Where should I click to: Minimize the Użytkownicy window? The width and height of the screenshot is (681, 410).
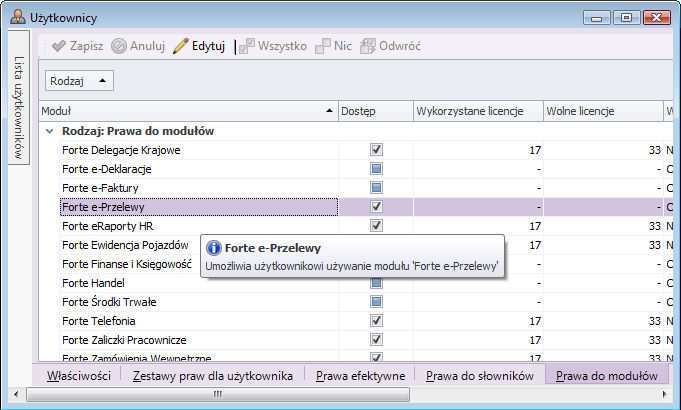[x=597, y=18]
